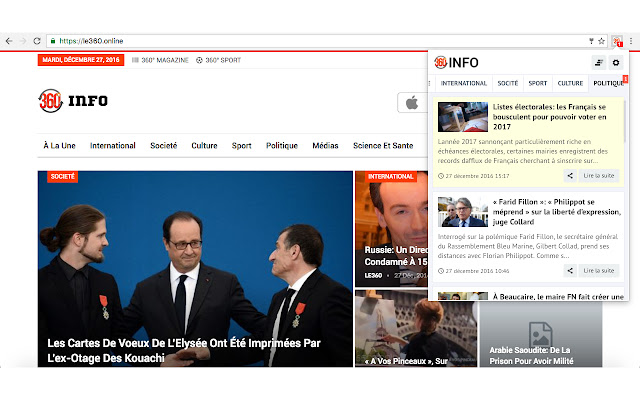
Task: Switch to the Culture tab in popup
Action: click(x=570, y=83)
